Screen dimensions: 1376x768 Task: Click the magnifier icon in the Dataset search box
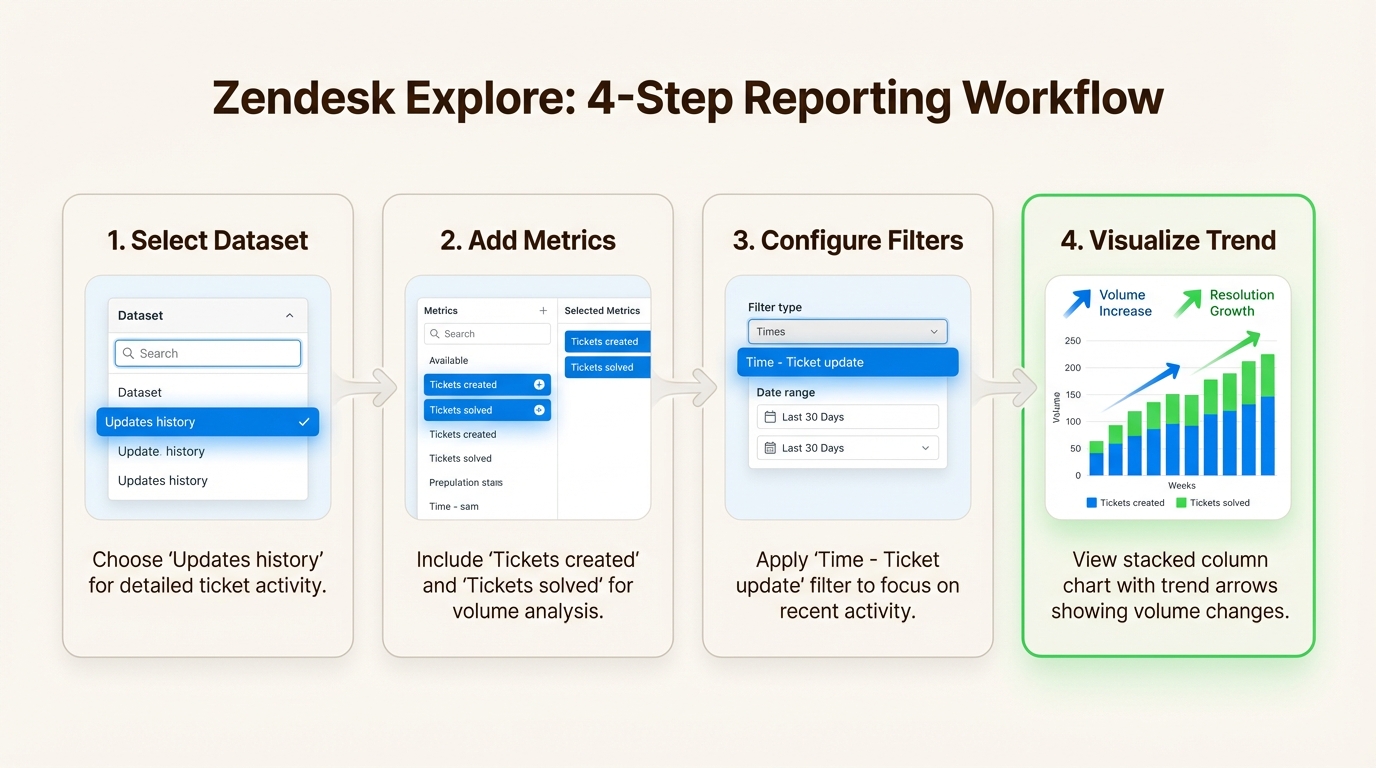[x=128, y=352]
